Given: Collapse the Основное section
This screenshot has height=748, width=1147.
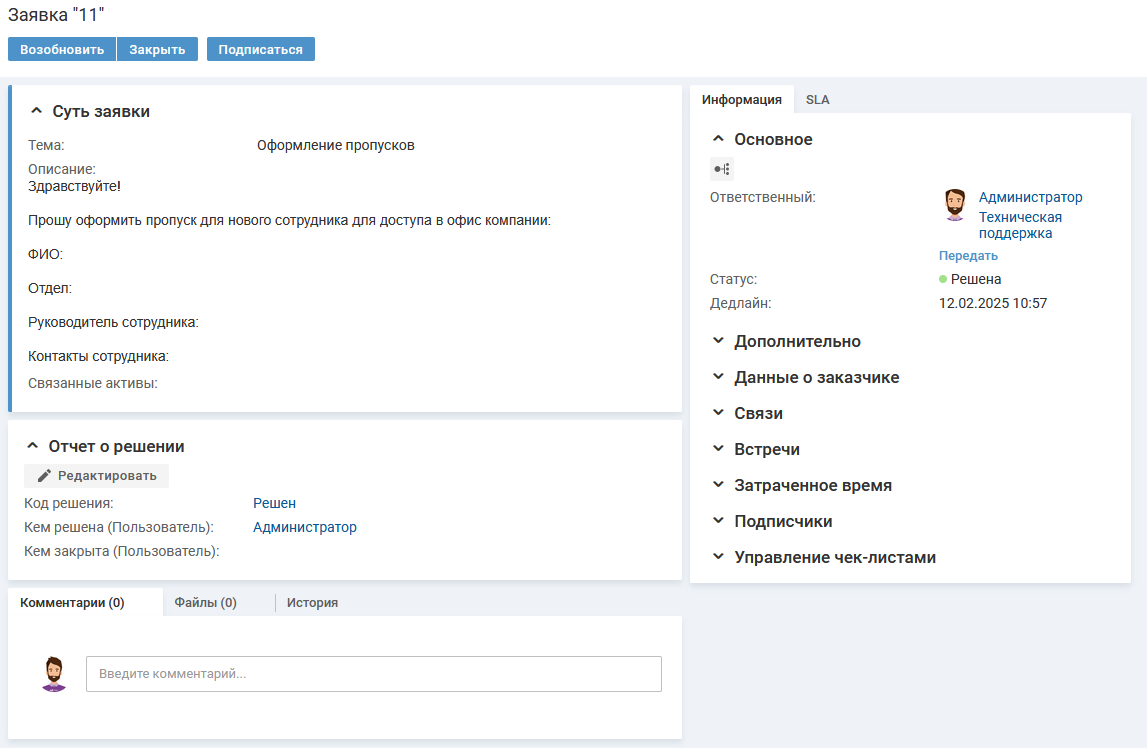Looking at the screenshot, I should point(718,140).
